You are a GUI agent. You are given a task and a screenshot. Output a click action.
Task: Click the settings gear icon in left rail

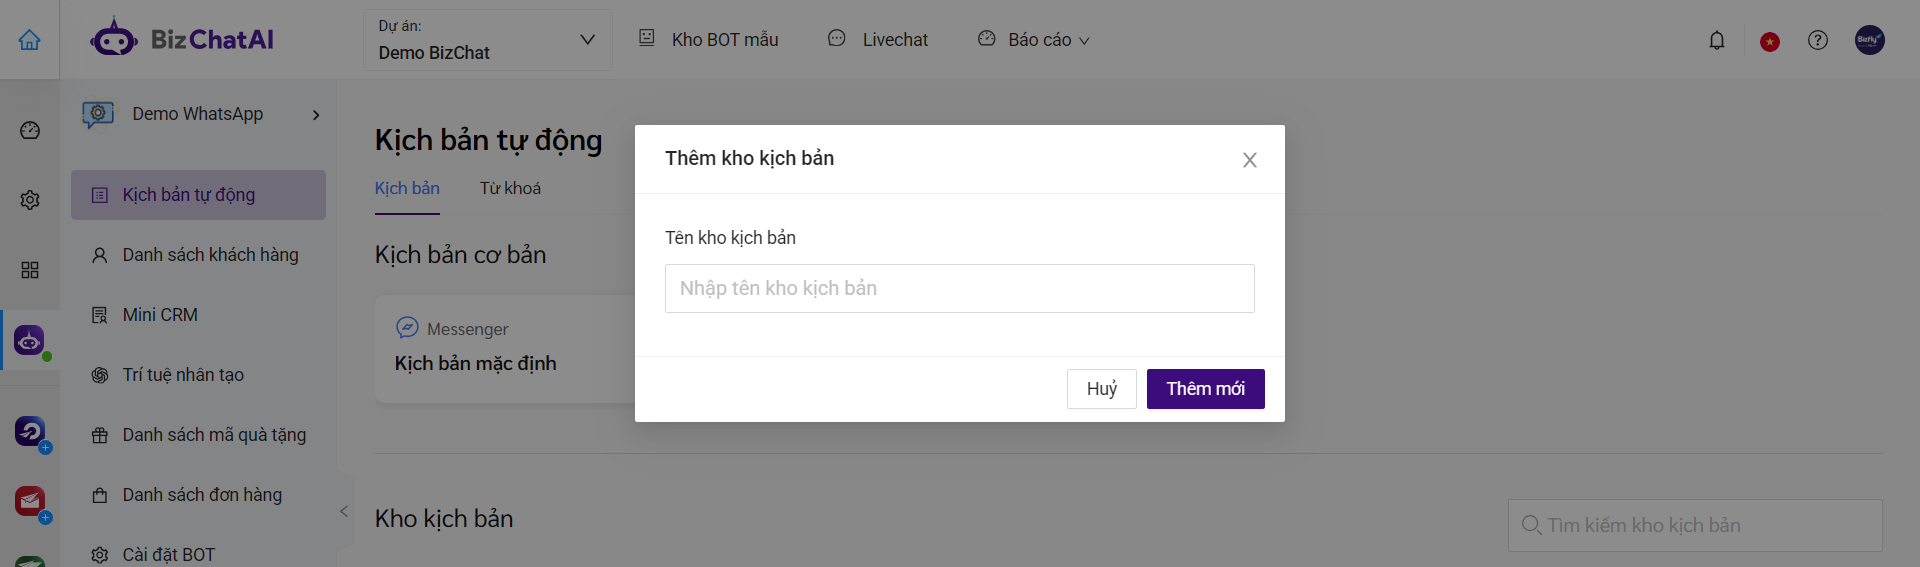pyautogui.click(x=30, y=200)
